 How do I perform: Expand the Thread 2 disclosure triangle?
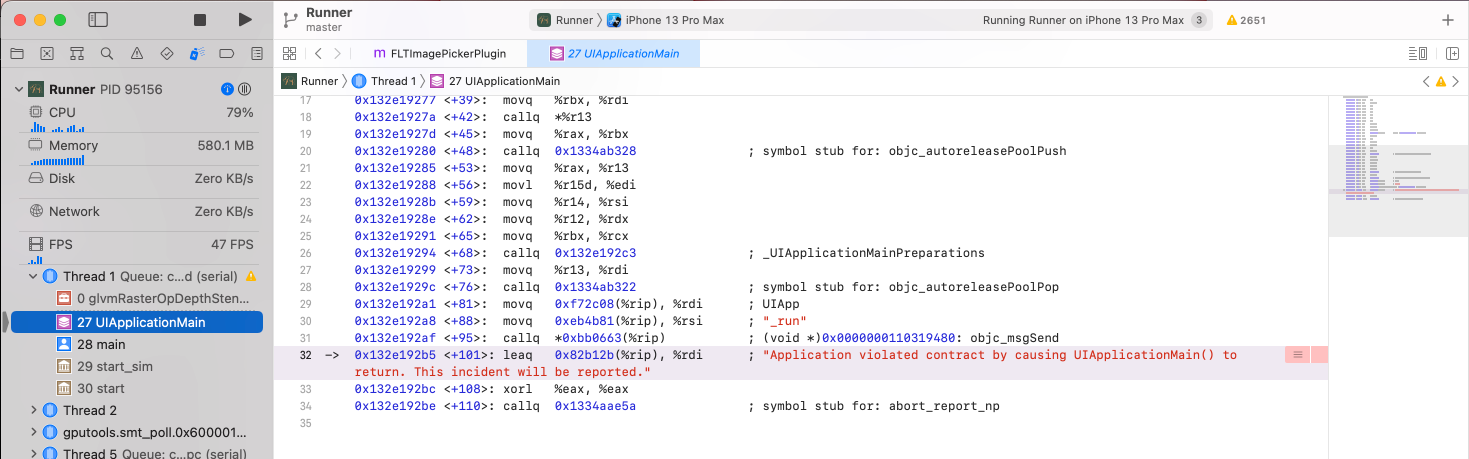click(x=33, y=410)
